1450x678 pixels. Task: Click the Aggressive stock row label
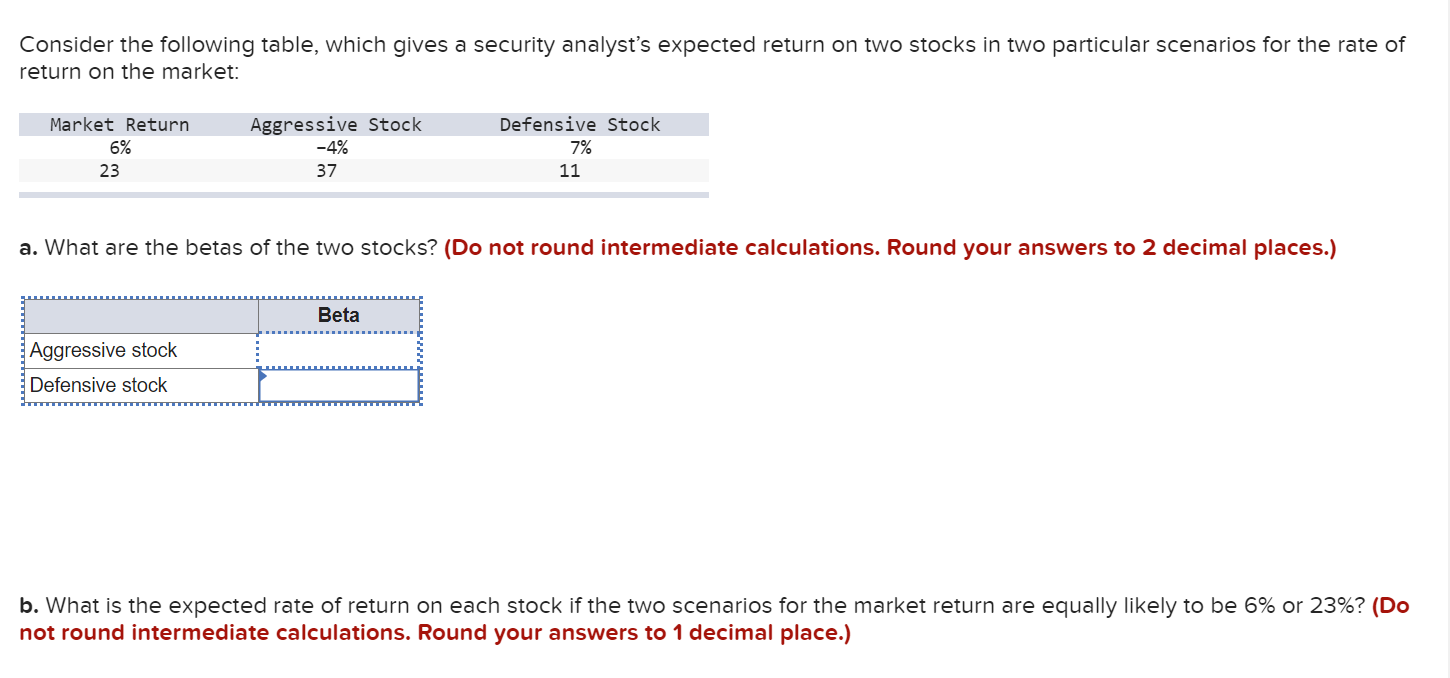(103, 350)
